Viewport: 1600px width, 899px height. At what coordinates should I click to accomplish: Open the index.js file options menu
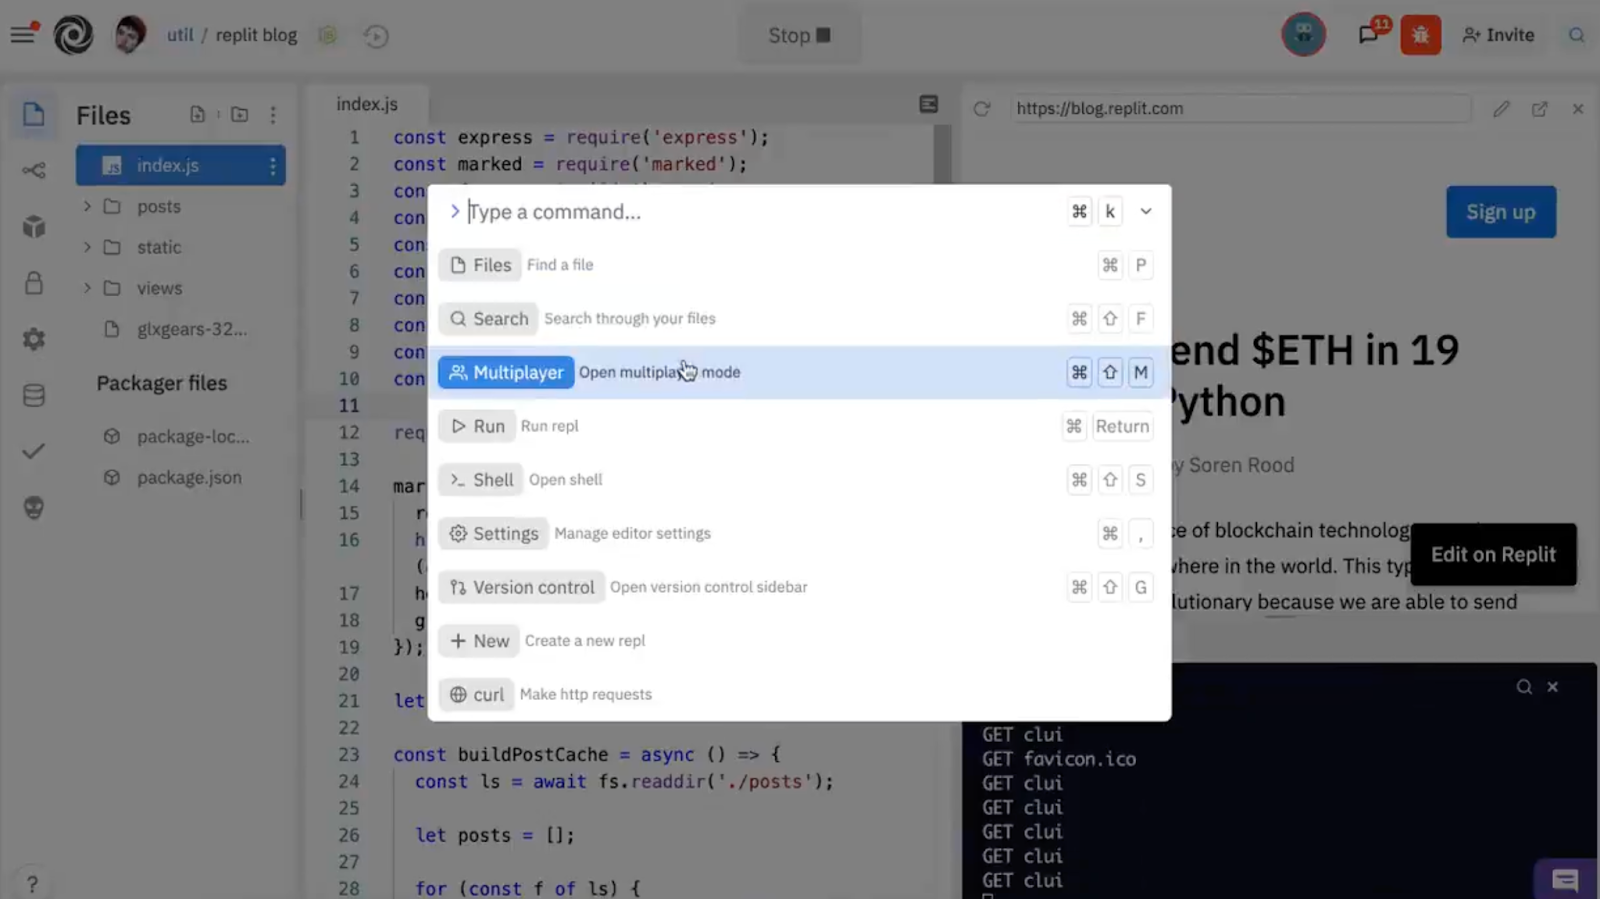click(272, 166)
